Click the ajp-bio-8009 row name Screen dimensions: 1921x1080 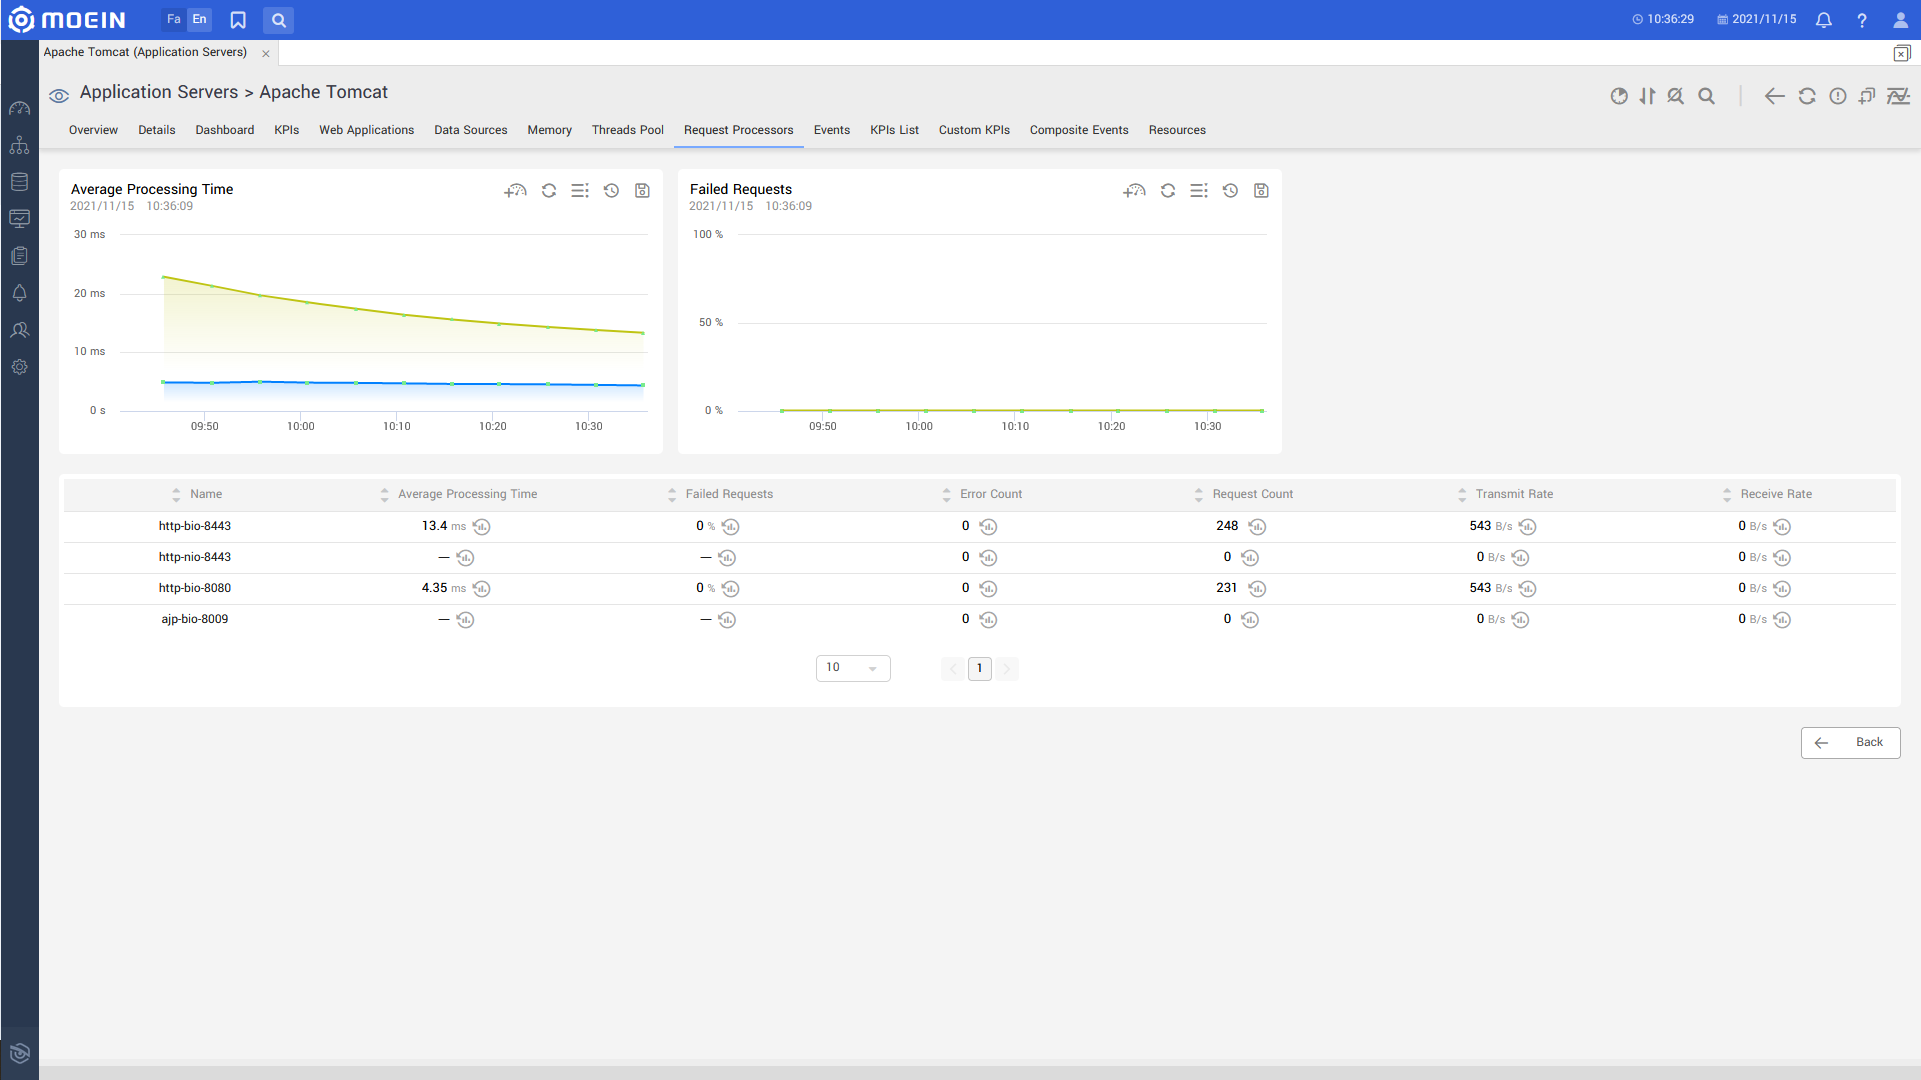[195, 620]
